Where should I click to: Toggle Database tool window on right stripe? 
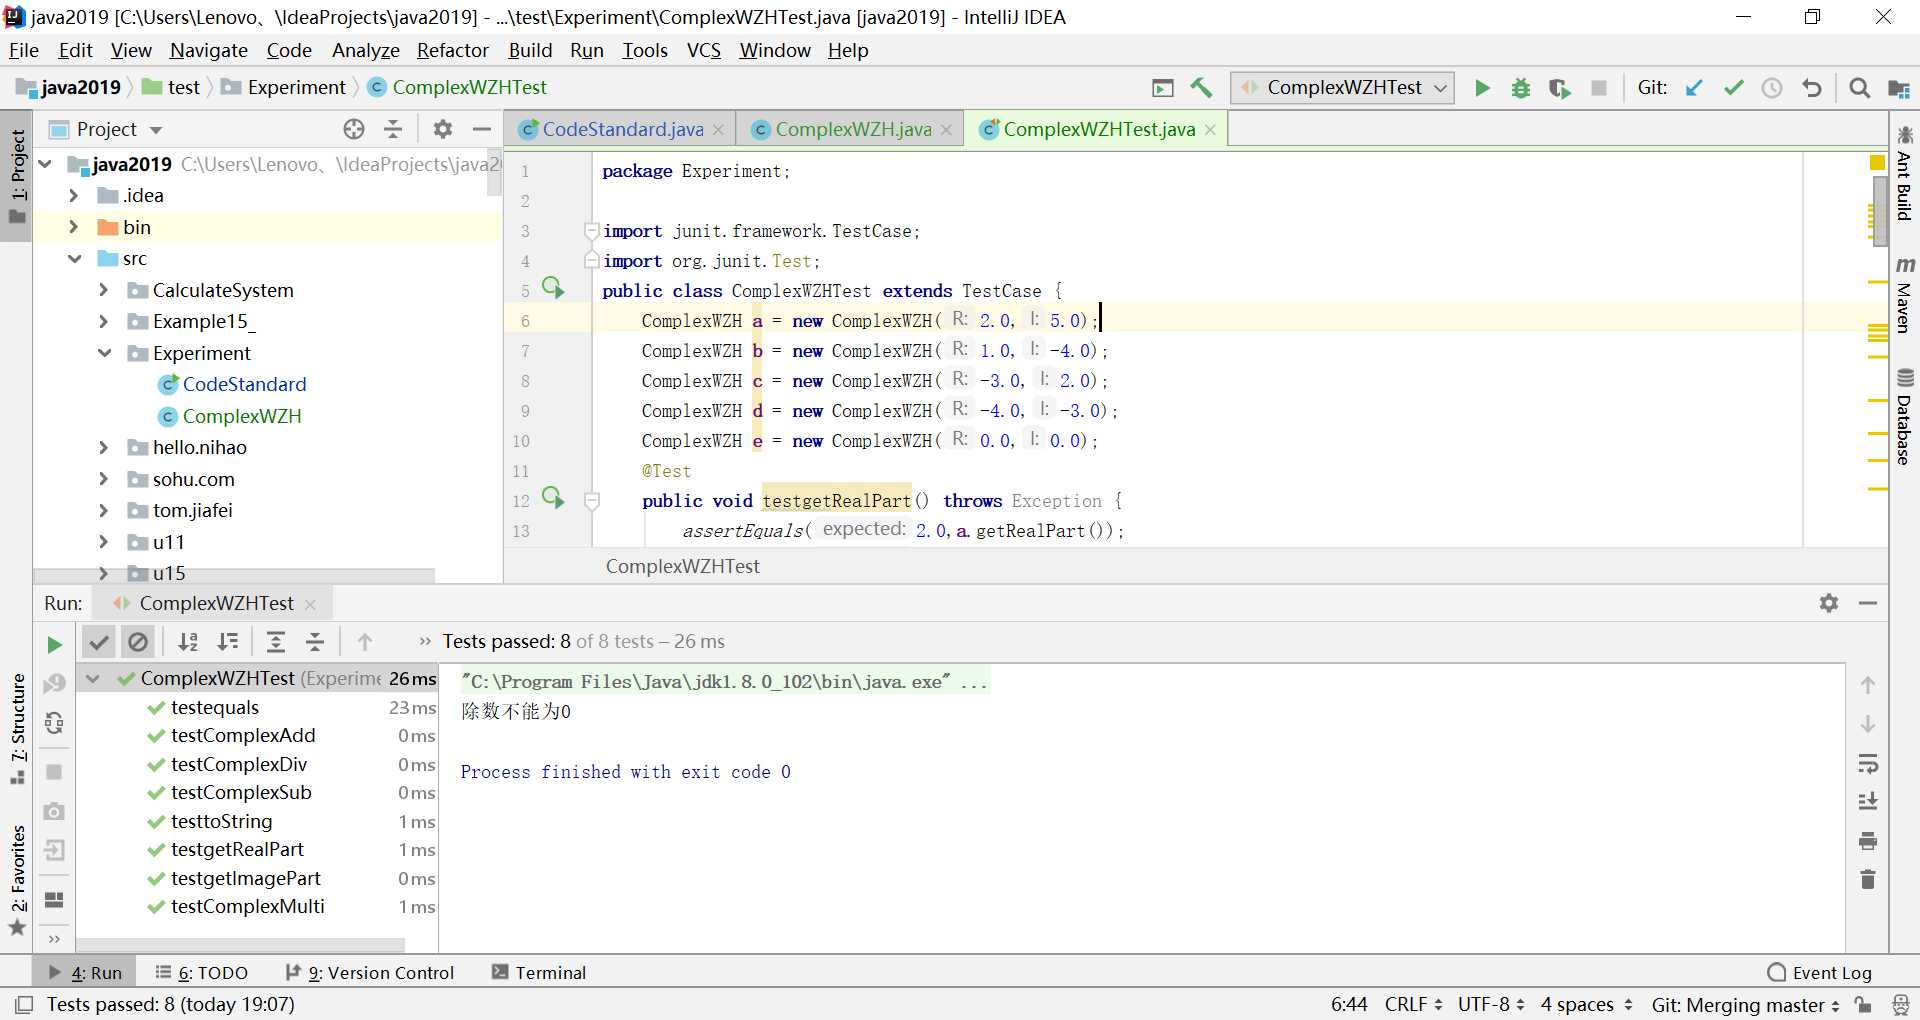tap(1905, 418)
